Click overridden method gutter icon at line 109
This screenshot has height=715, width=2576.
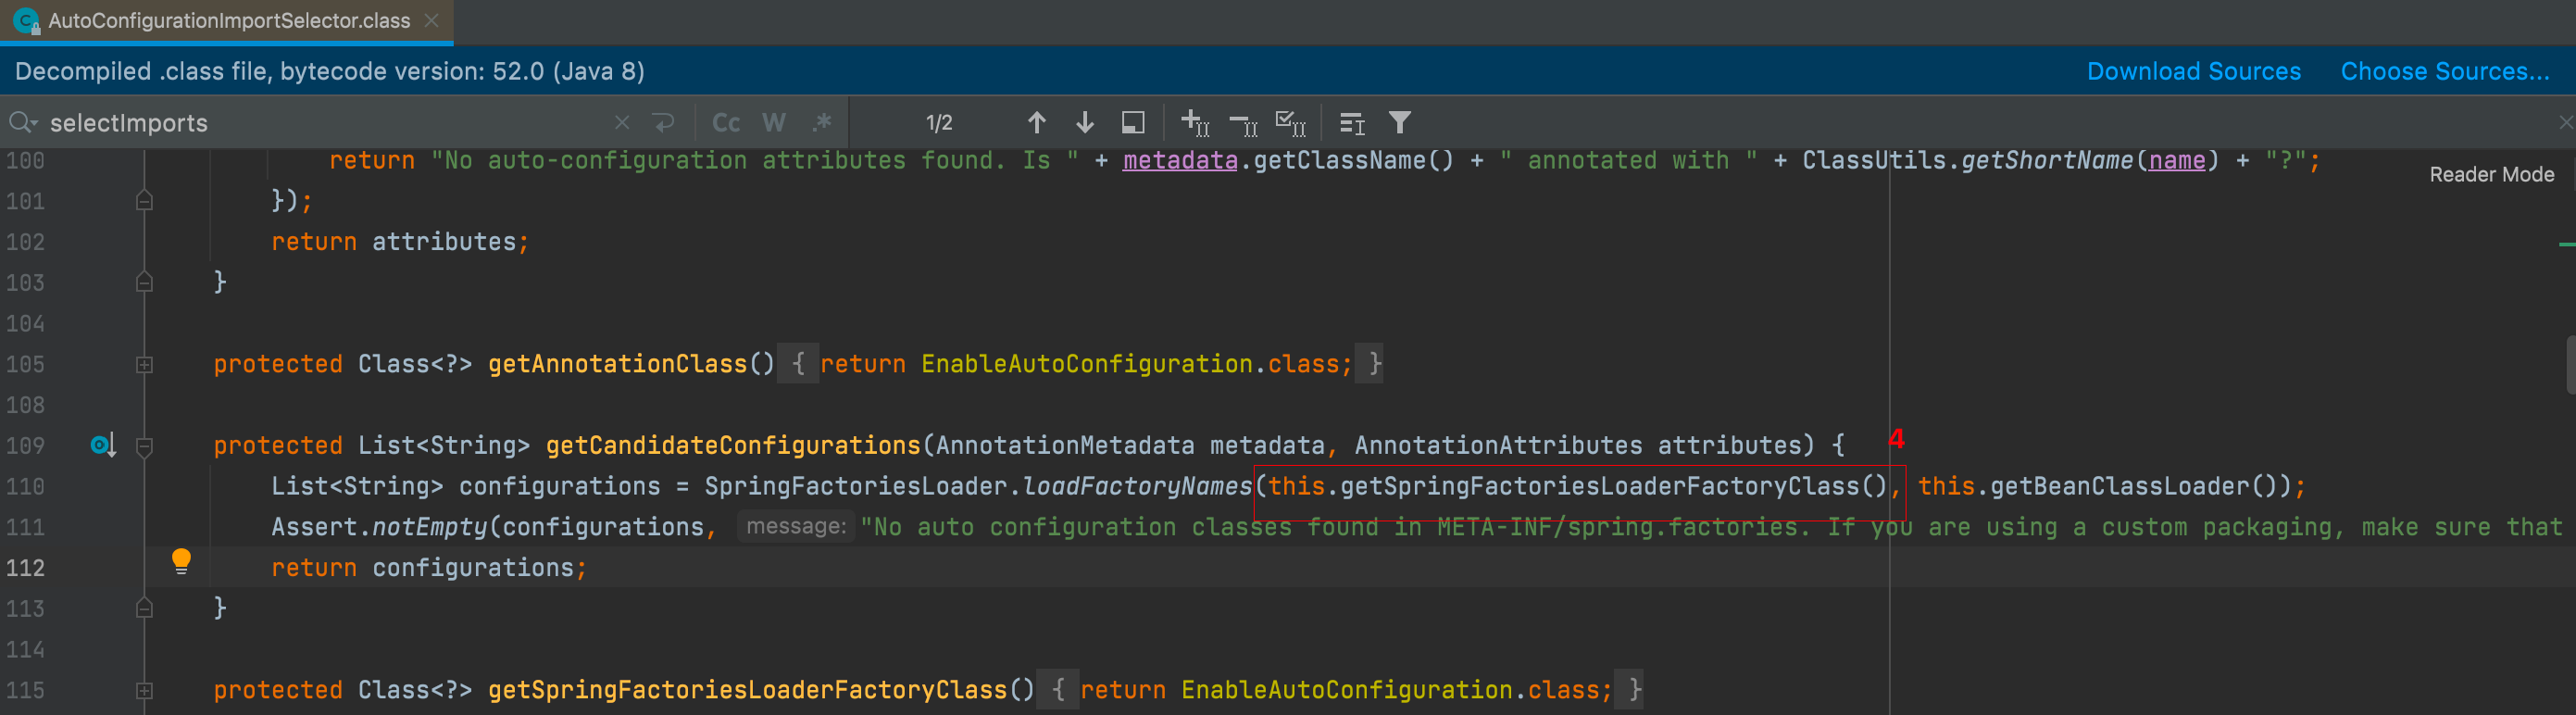103,445
